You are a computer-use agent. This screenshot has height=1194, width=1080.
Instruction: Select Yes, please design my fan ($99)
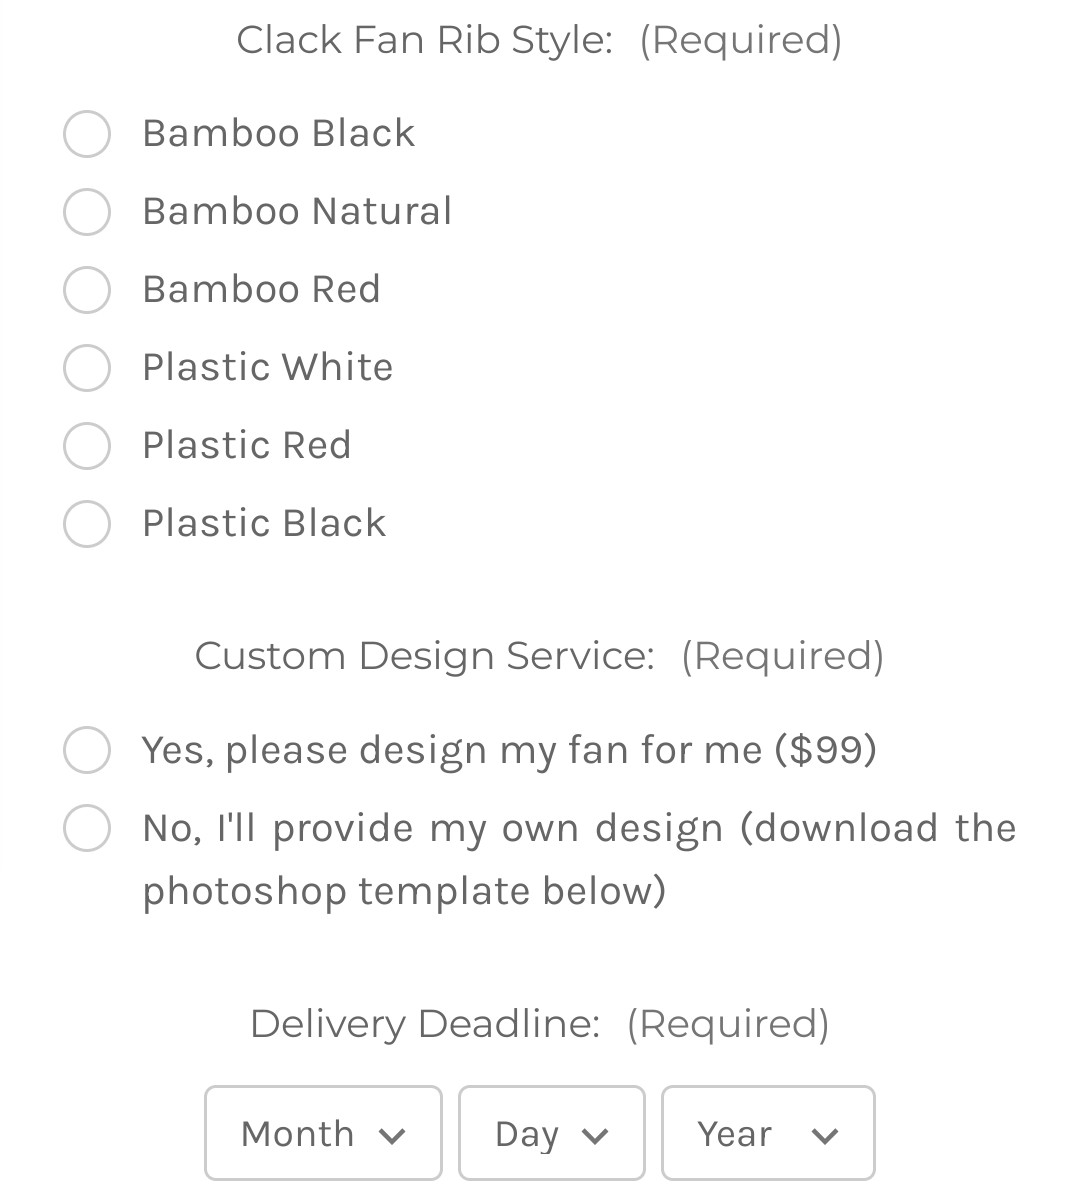(x=87, y=750)
